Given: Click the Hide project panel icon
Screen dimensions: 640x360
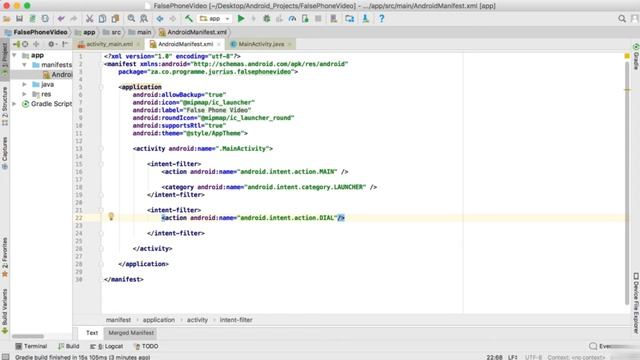Looking at the screenshot, I should [64, 44].
